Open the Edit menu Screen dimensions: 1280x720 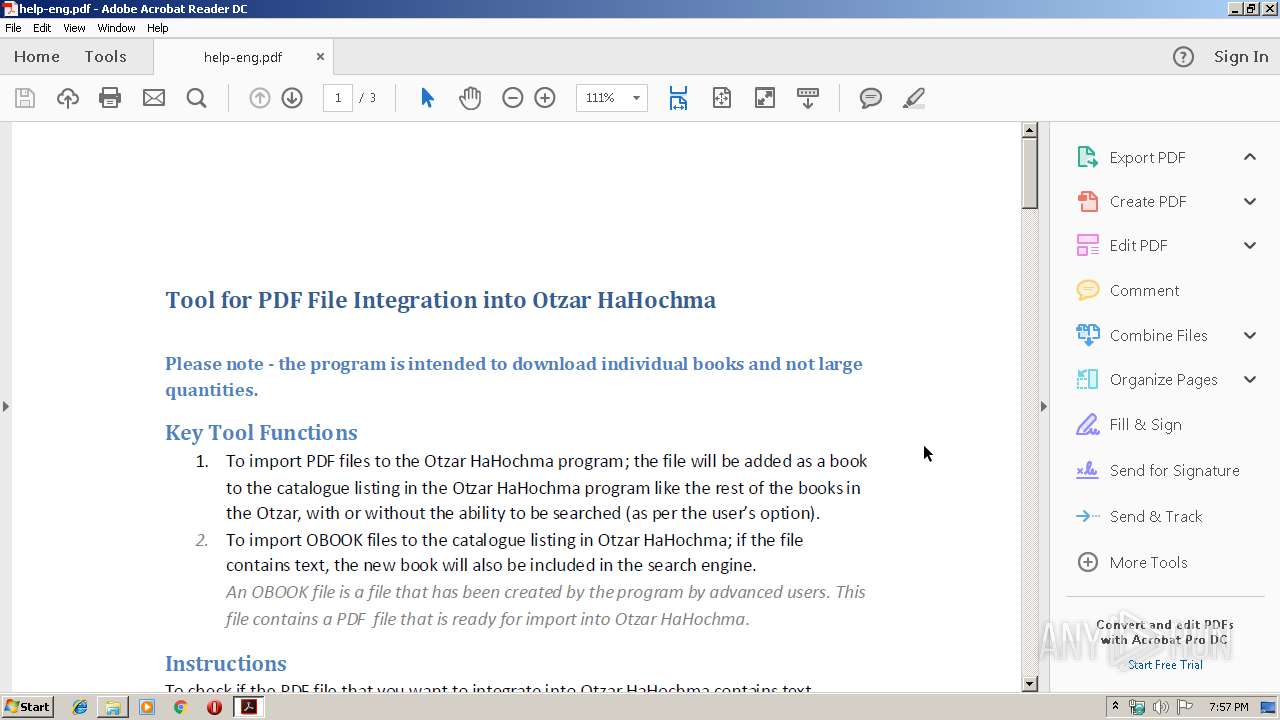42,28
